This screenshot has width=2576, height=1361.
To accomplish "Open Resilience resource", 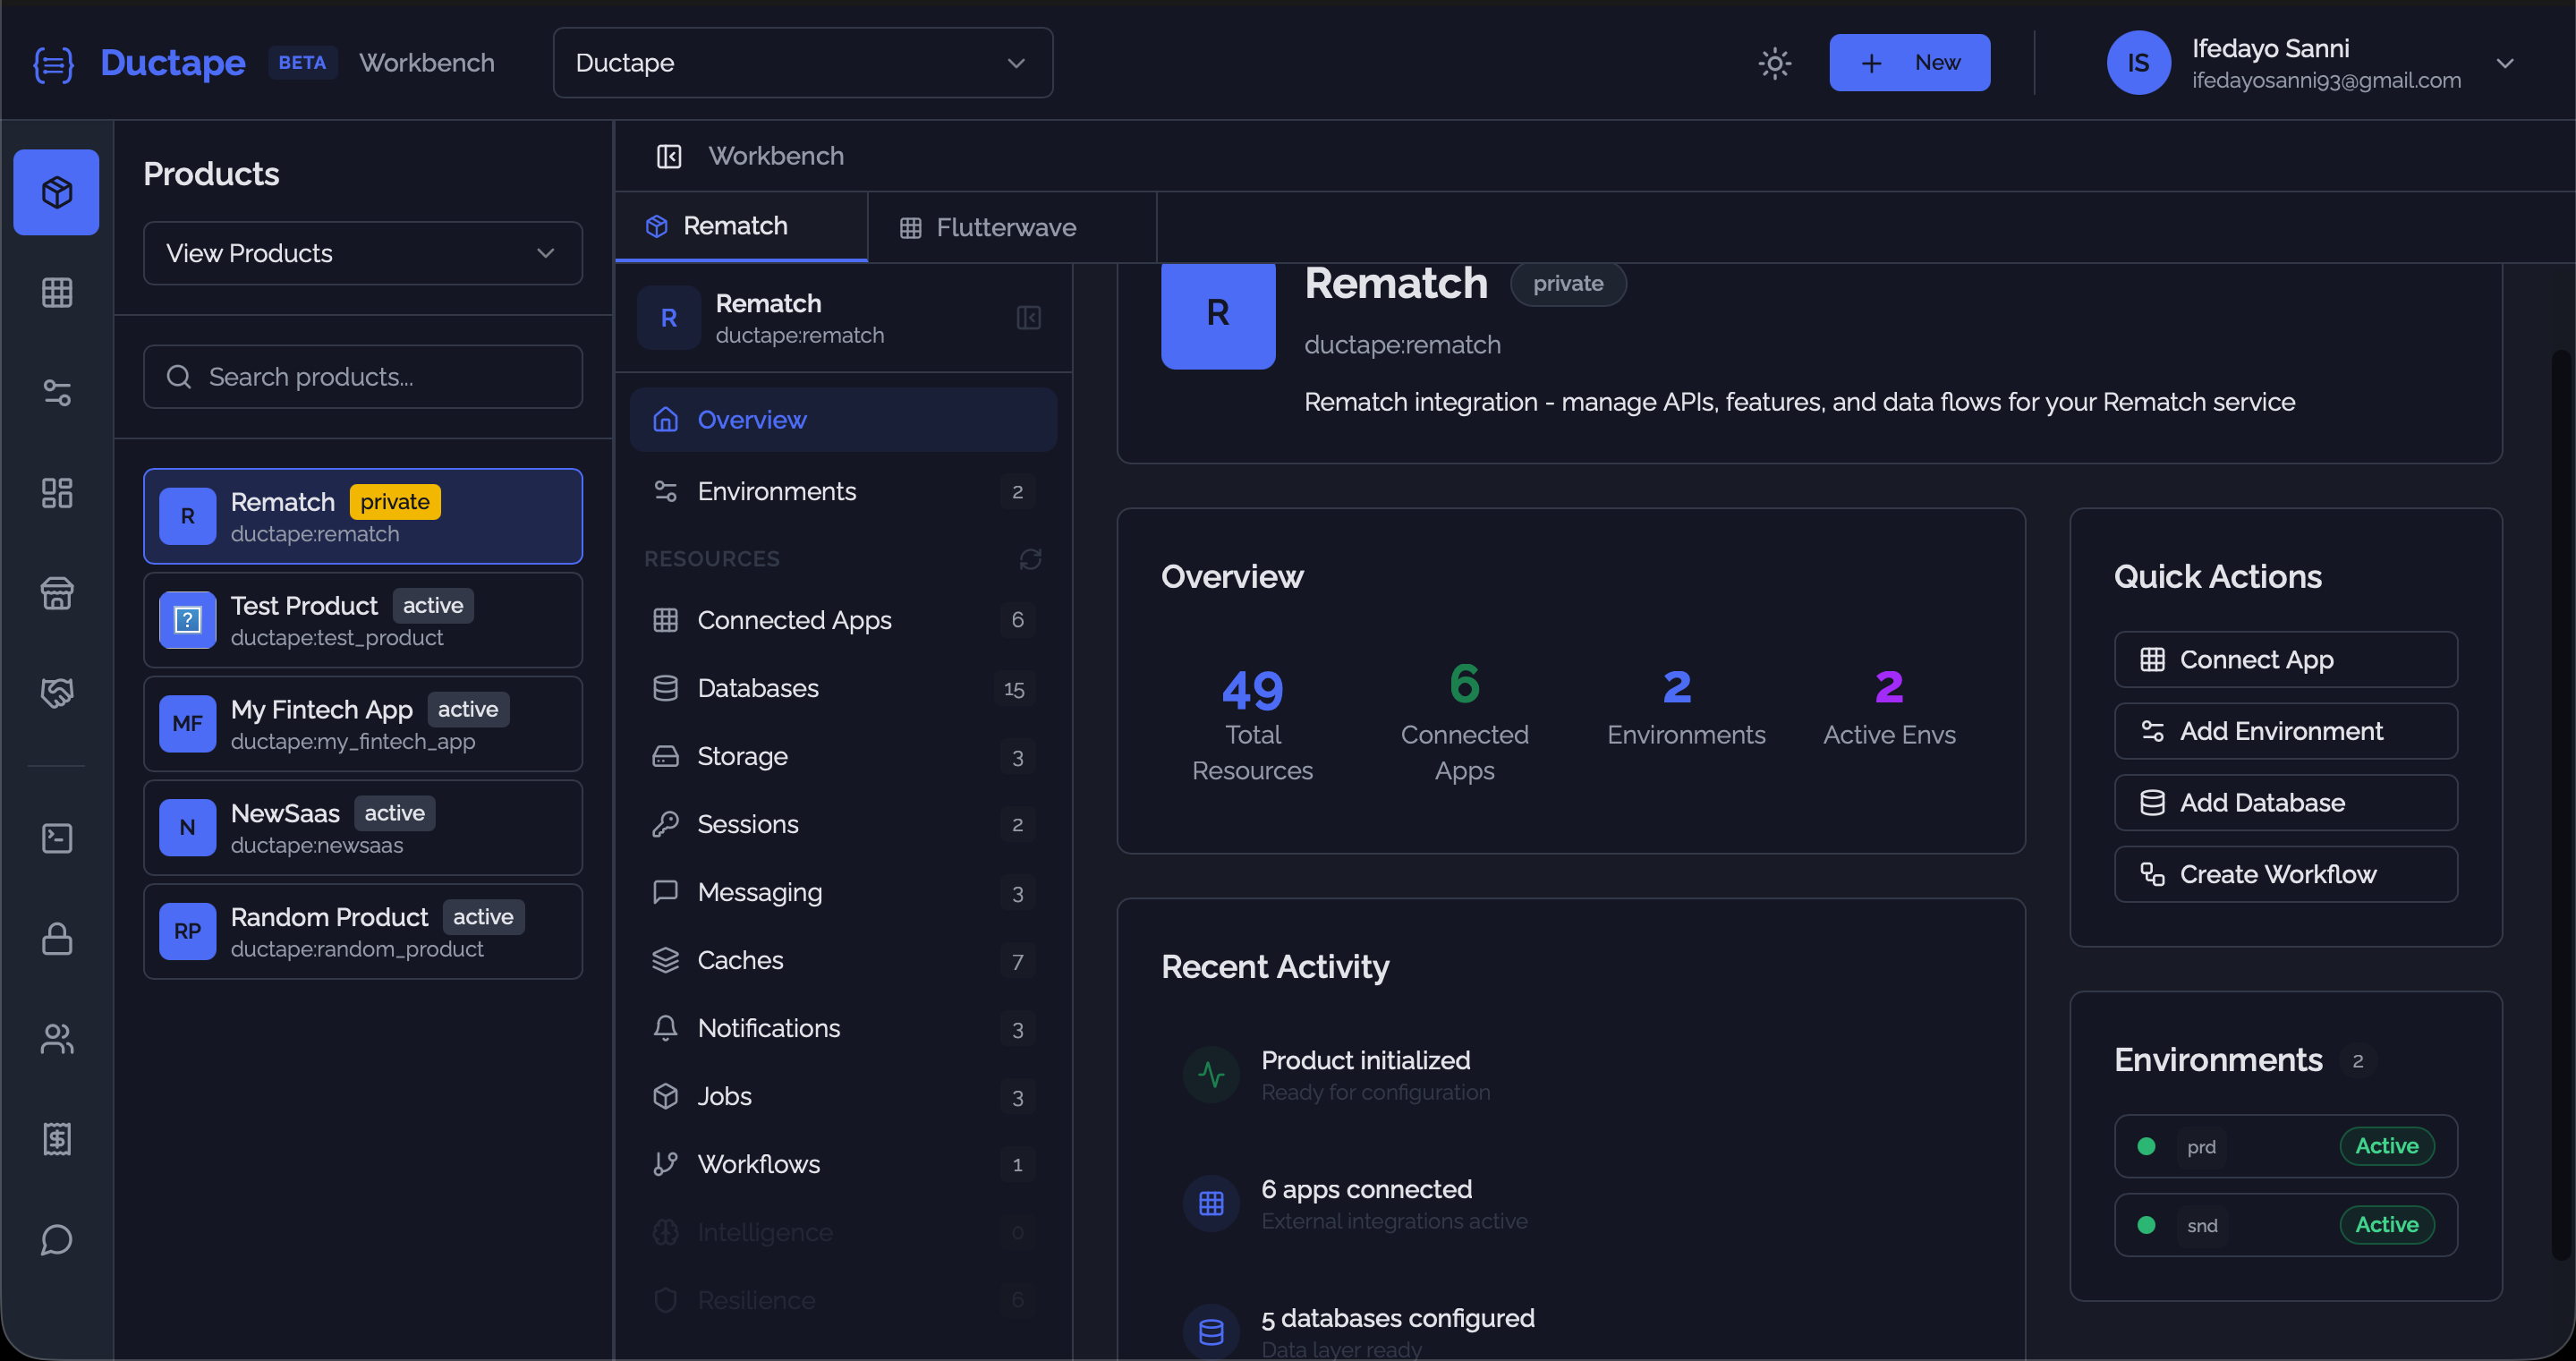I will click(x=843, y=1300).
